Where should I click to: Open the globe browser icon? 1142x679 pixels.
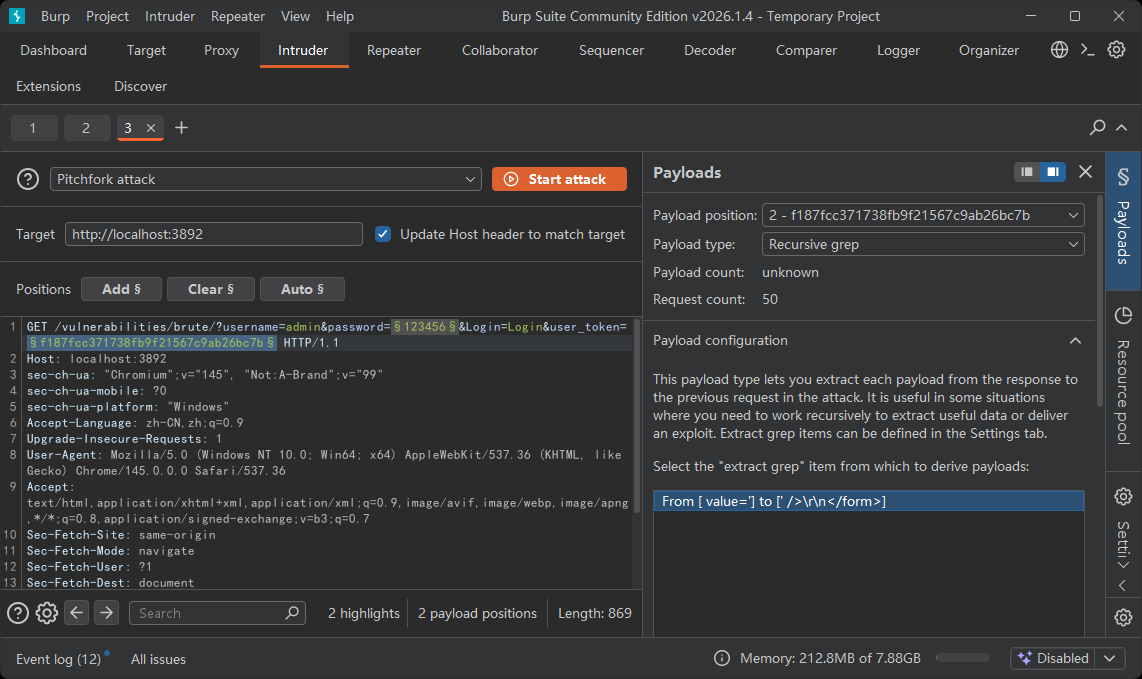[x=1059, y=50]
